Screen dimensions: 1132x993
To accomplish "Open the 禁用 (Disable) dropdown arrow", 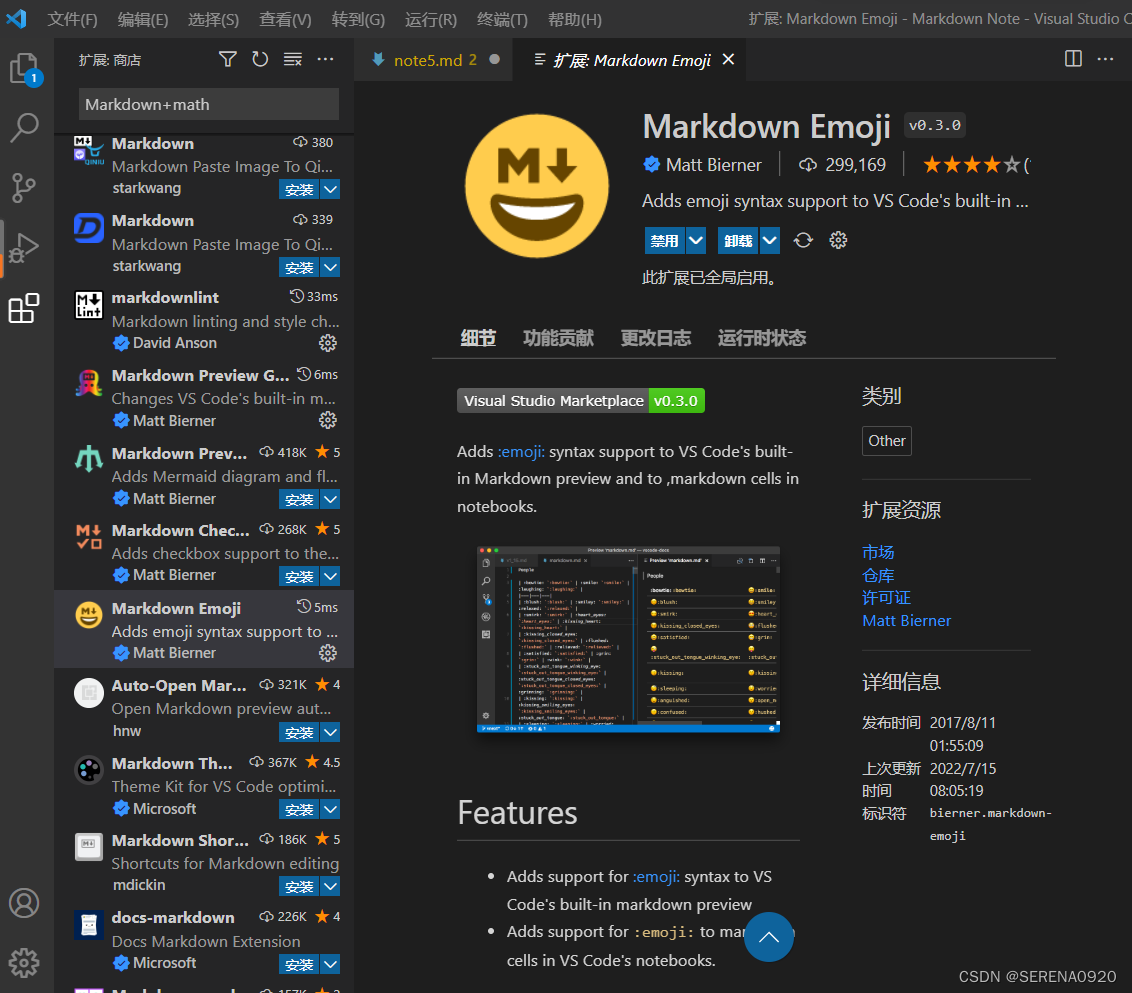I will [x=696, y=240].
